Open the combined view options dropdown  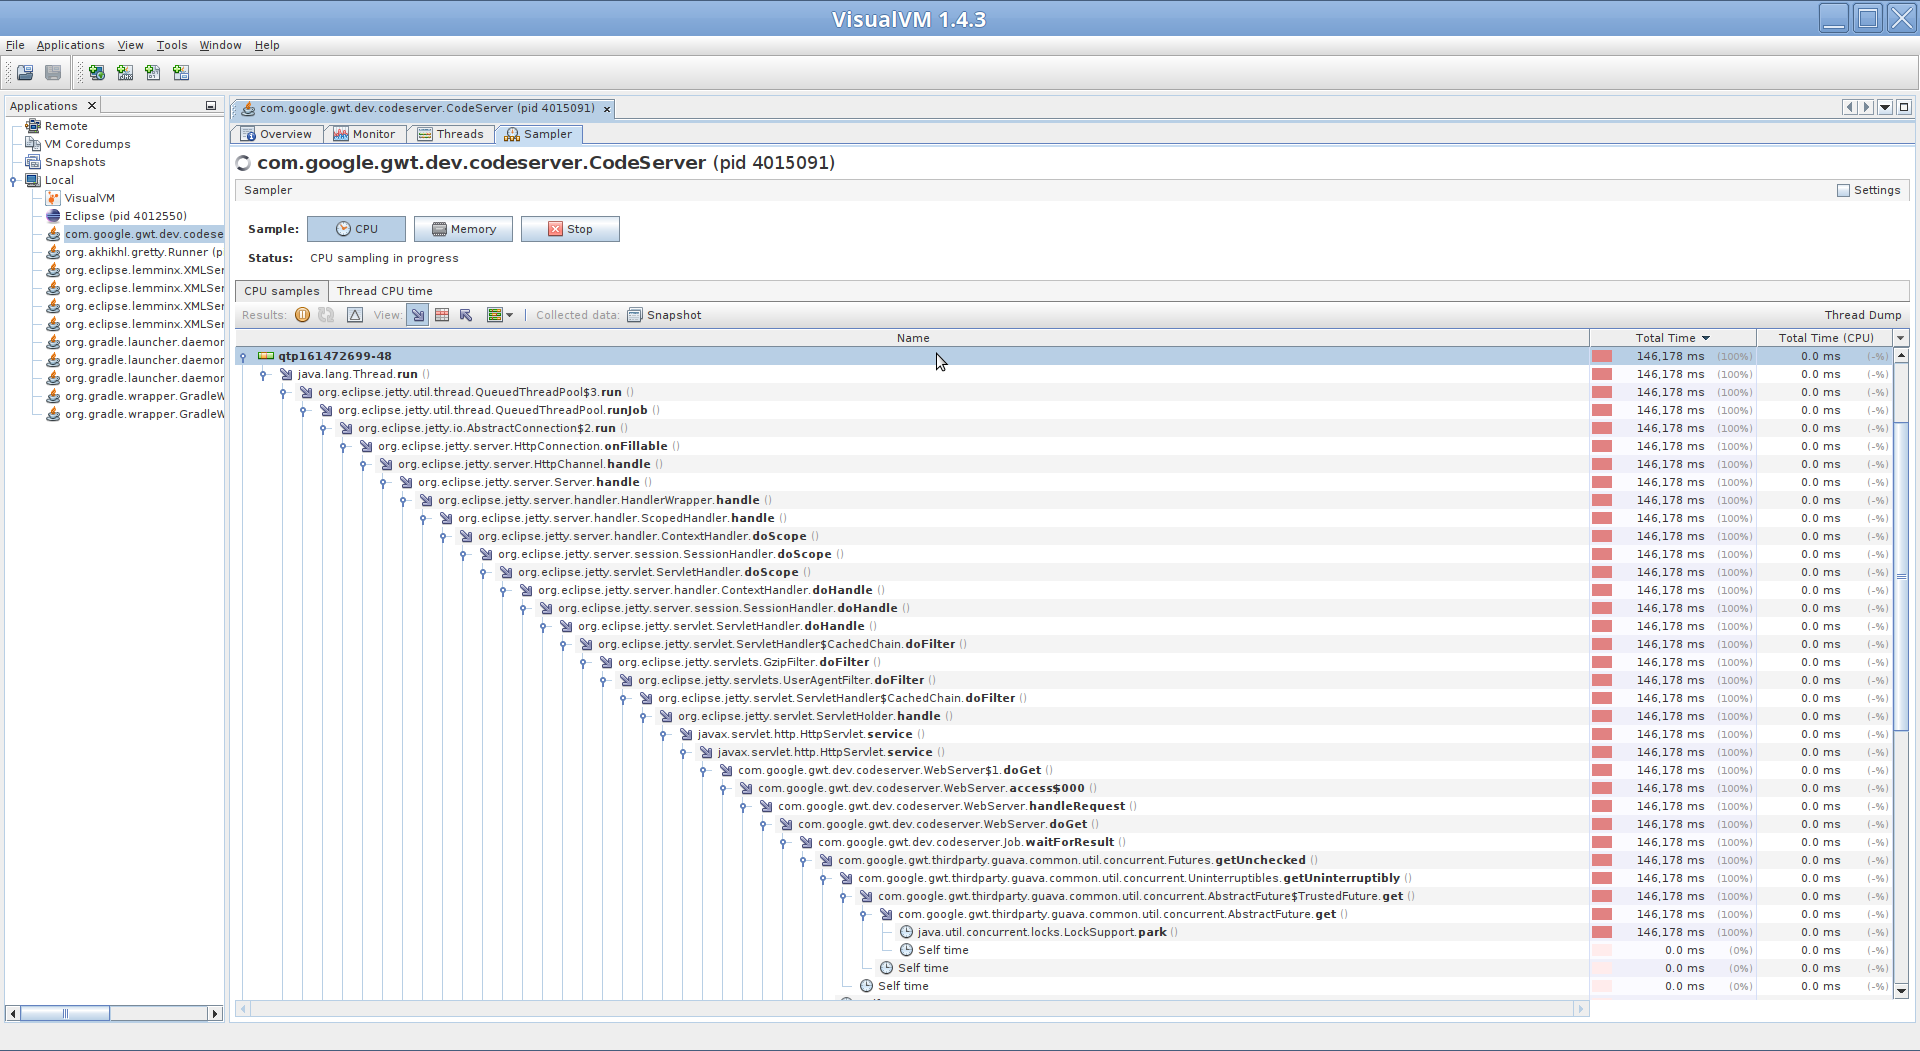coord(508,315)
